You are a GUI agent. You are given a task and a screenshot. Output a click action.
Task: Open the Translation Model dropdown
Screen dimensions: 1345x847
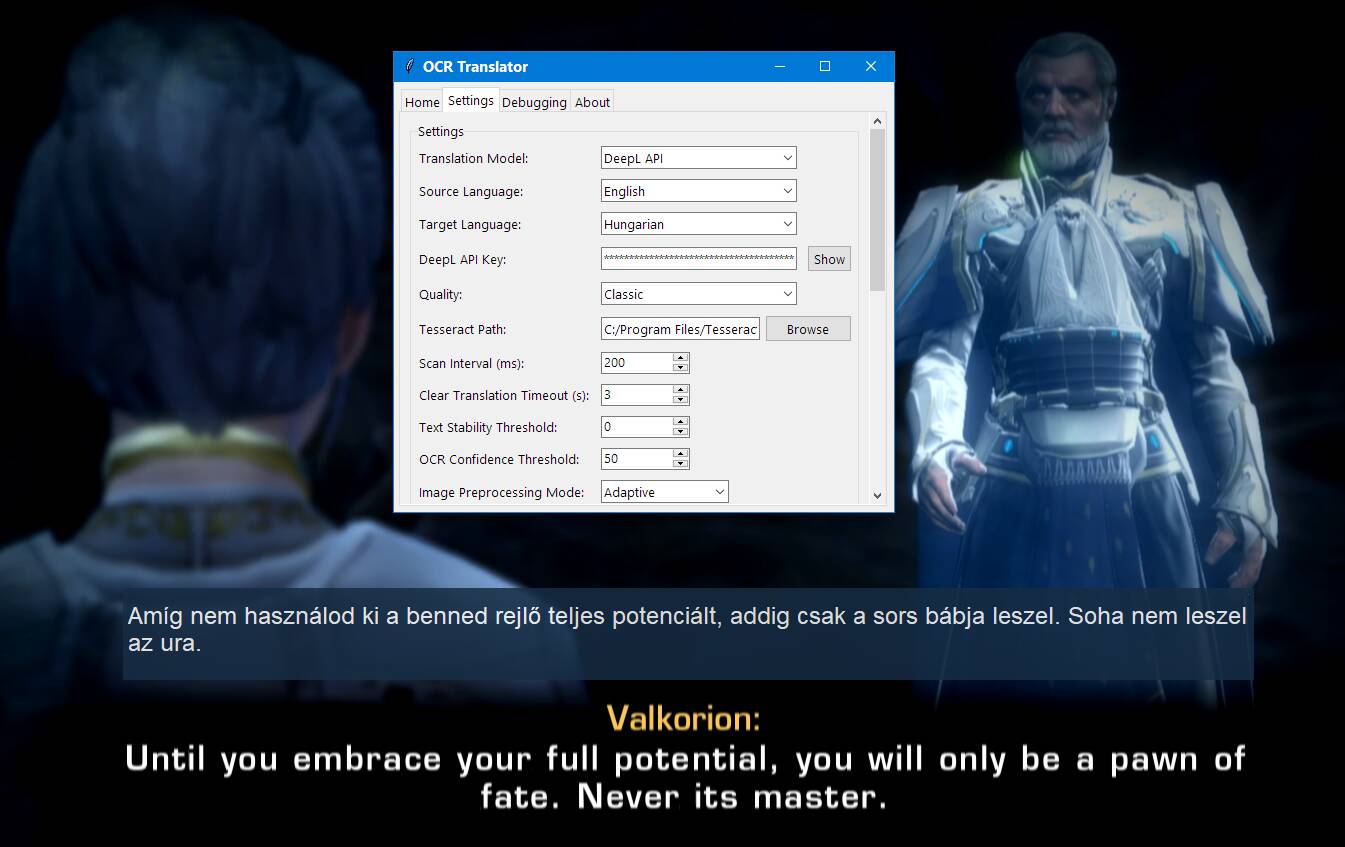(698, 158)
